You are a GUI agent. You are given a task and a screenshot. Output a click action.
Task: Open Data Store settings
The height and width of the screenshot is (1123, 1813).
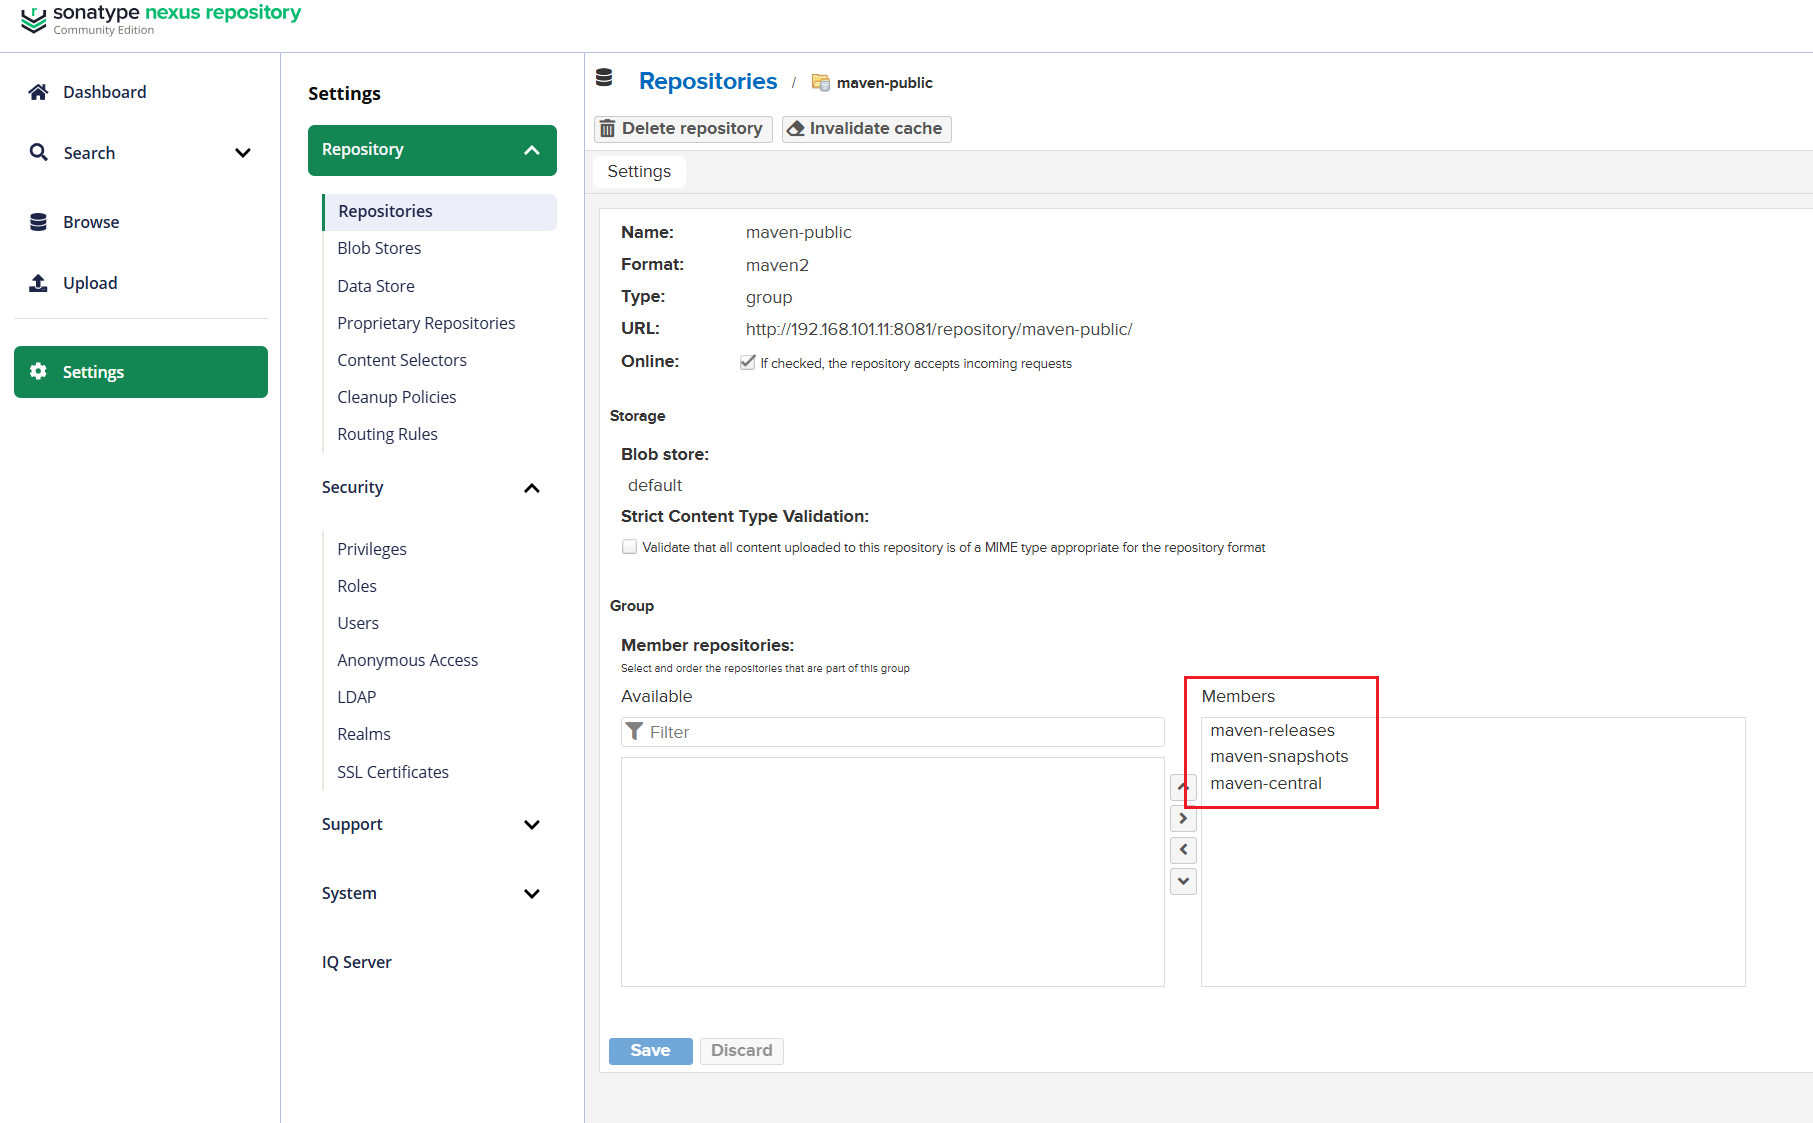(x=376, y=286)
